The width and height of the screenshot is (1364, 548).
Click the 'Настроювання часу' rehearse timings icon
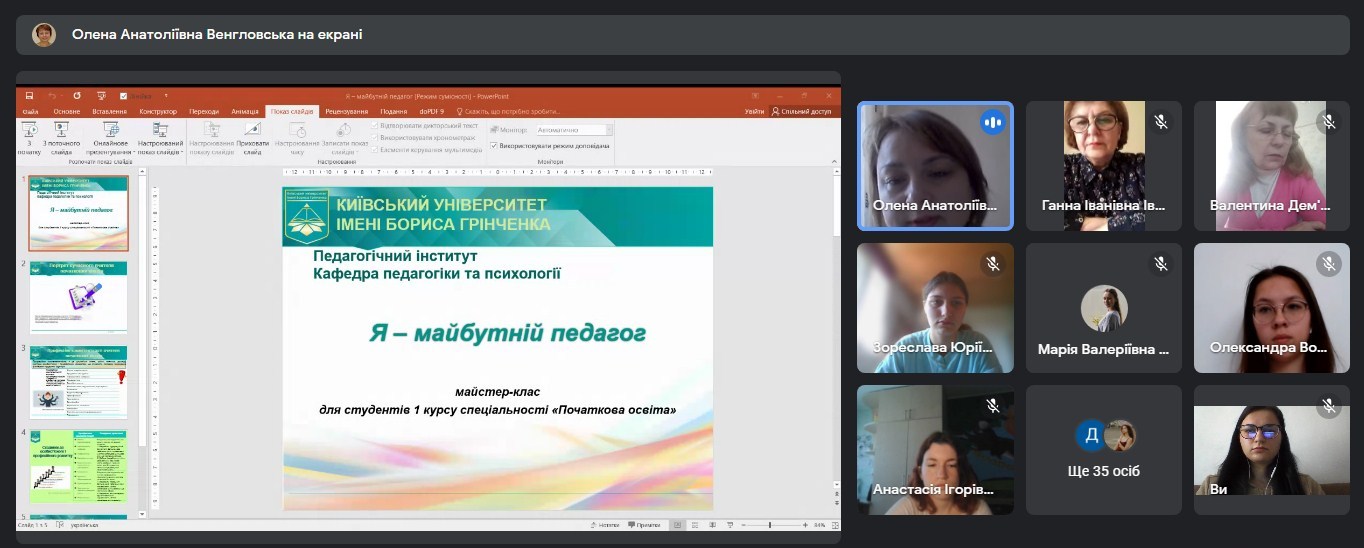tap(297, 130)
